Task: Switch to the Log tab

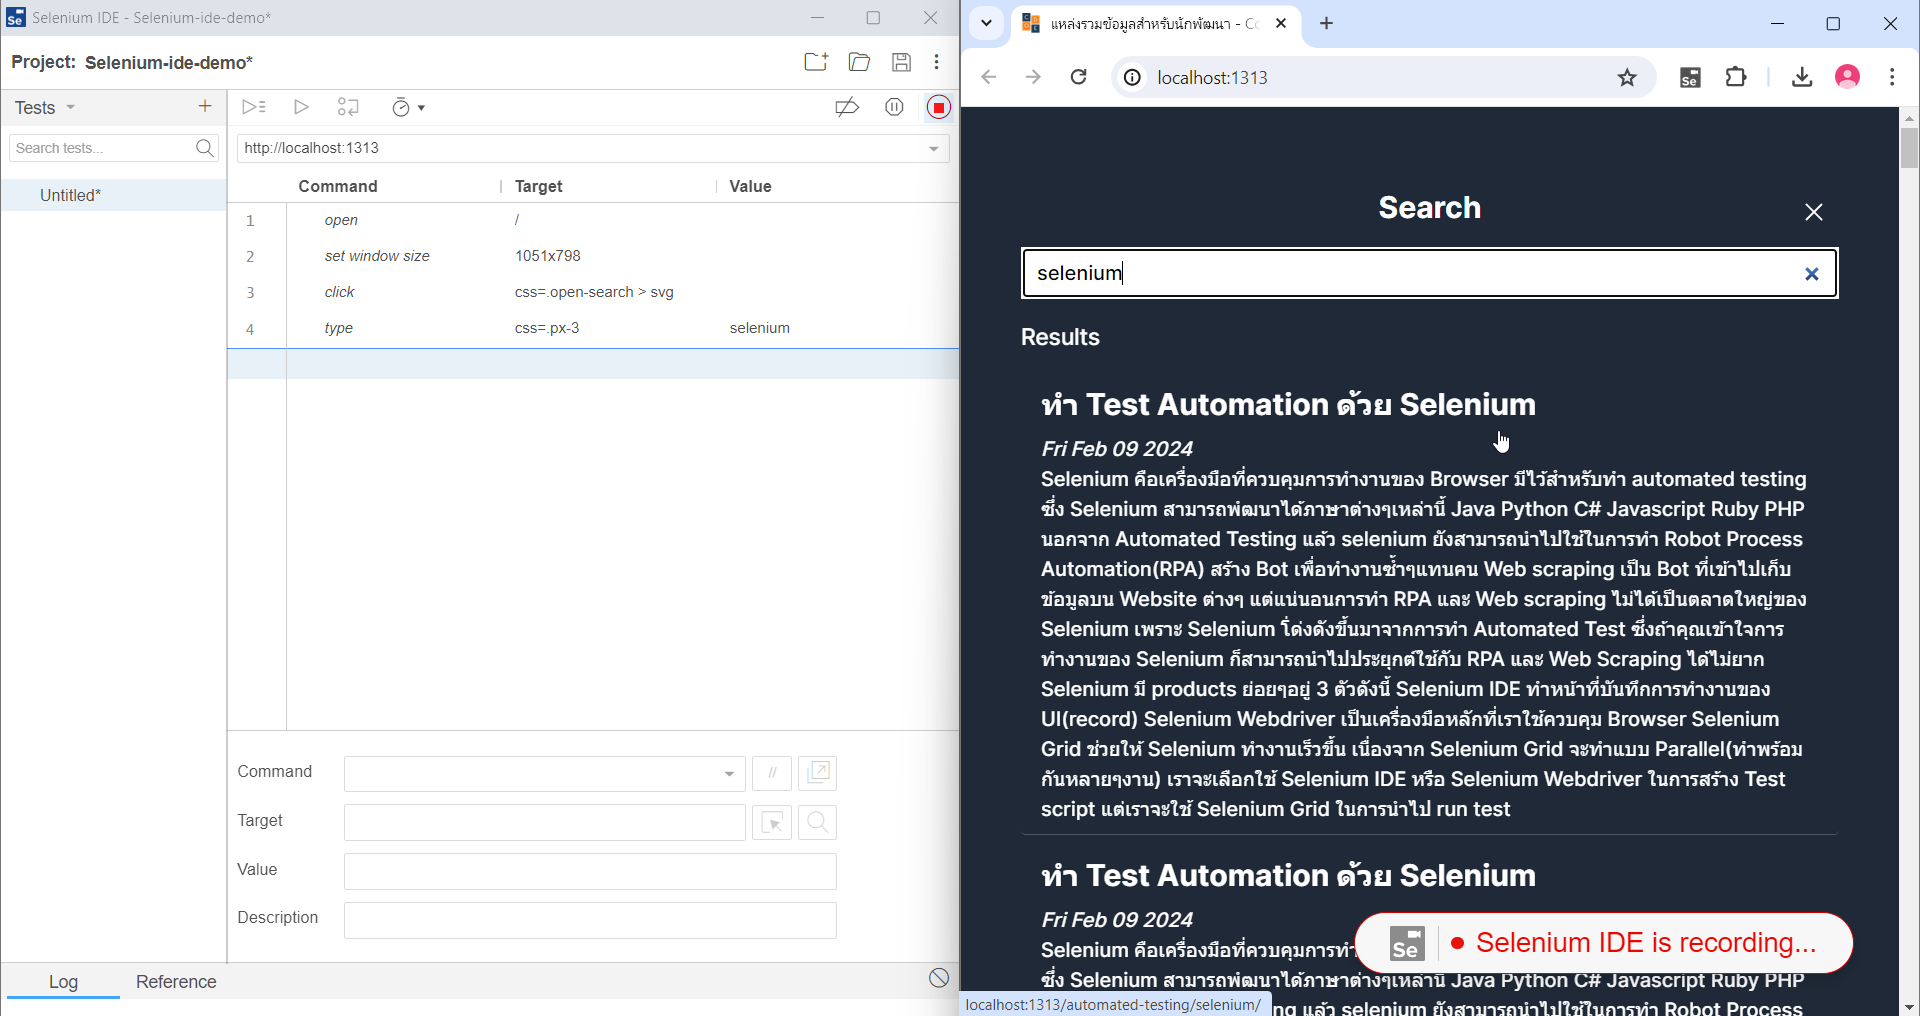Action: click(63, 982)
